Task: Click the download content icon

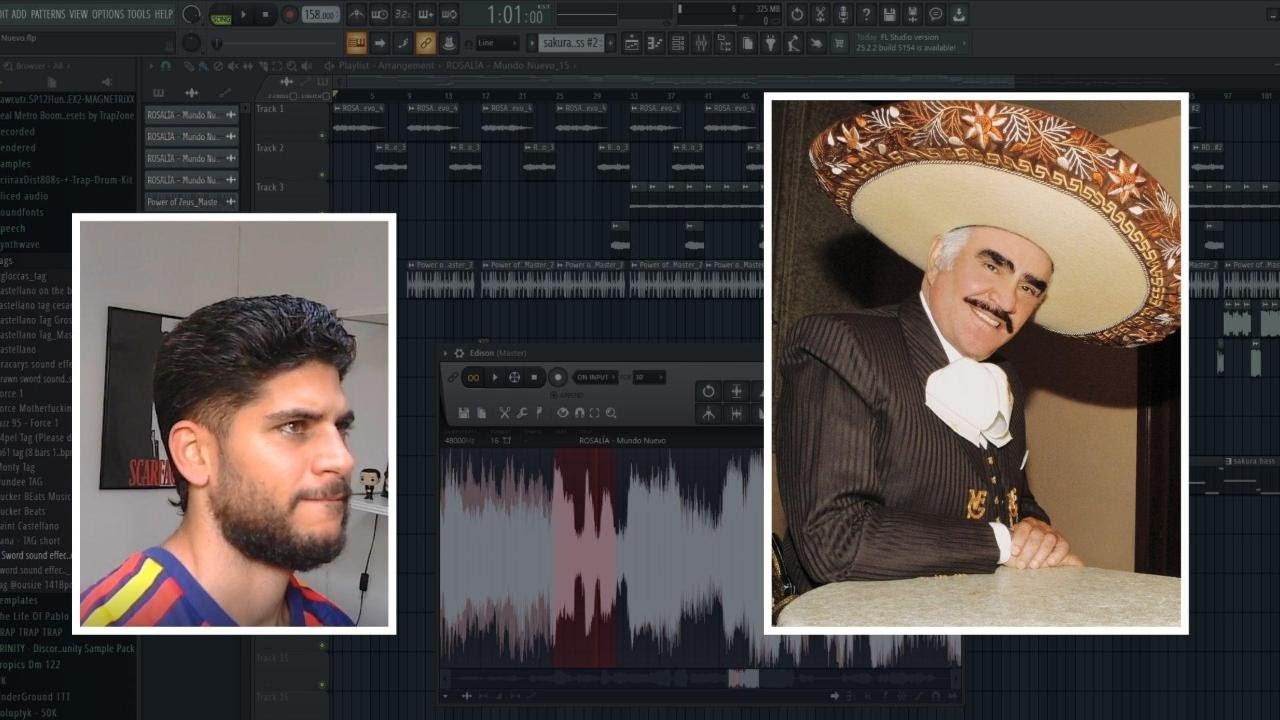Action: (958, 14)
